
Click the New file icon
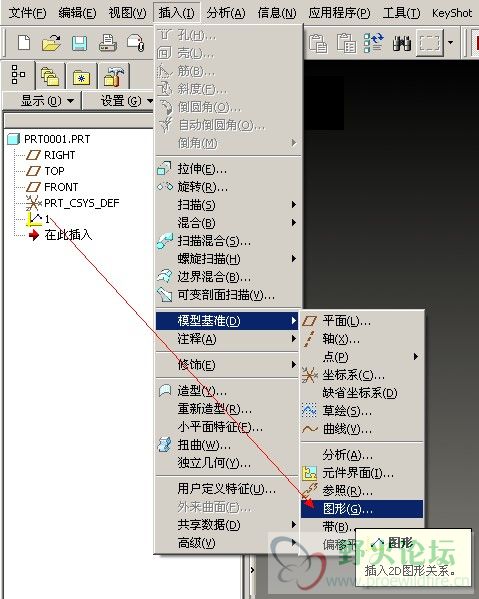24,42
